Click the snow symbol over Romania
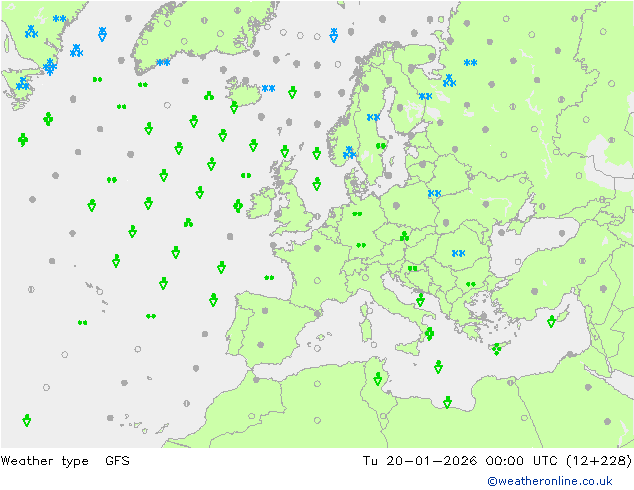The height and width of the screenshot is (490, 634). point(458,253)
